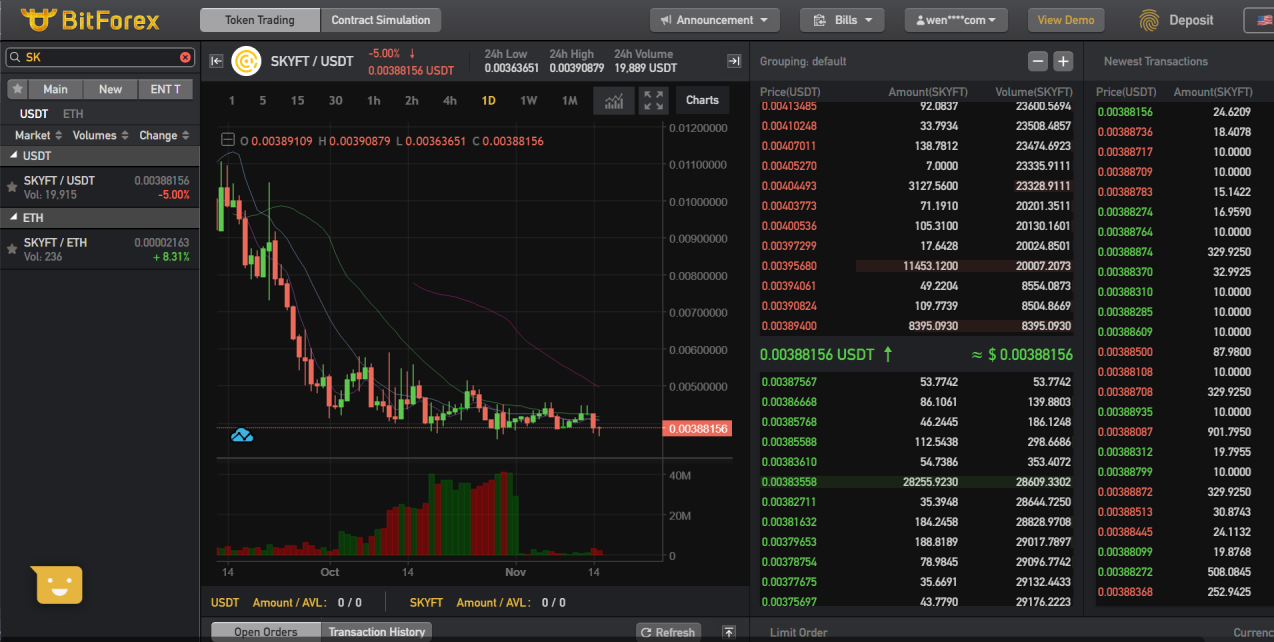This screenshot has height=642, width=1274.
Task: Click the upload icon next to Refresh
Action: (729, 632)
